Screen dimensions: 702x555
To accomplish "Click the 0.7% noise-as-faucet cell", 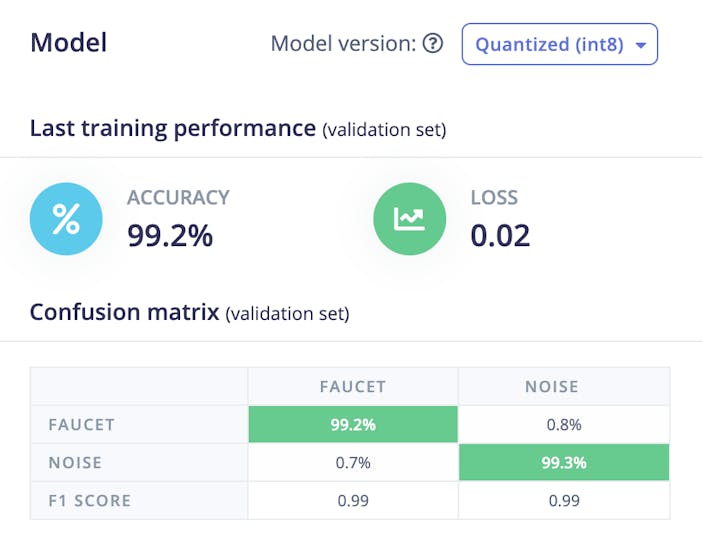I will point(353,462).
